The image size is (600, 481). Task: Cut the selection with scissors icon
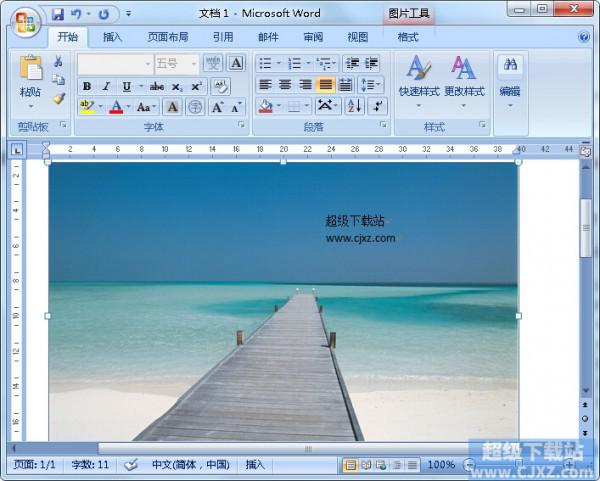point(58,61)
